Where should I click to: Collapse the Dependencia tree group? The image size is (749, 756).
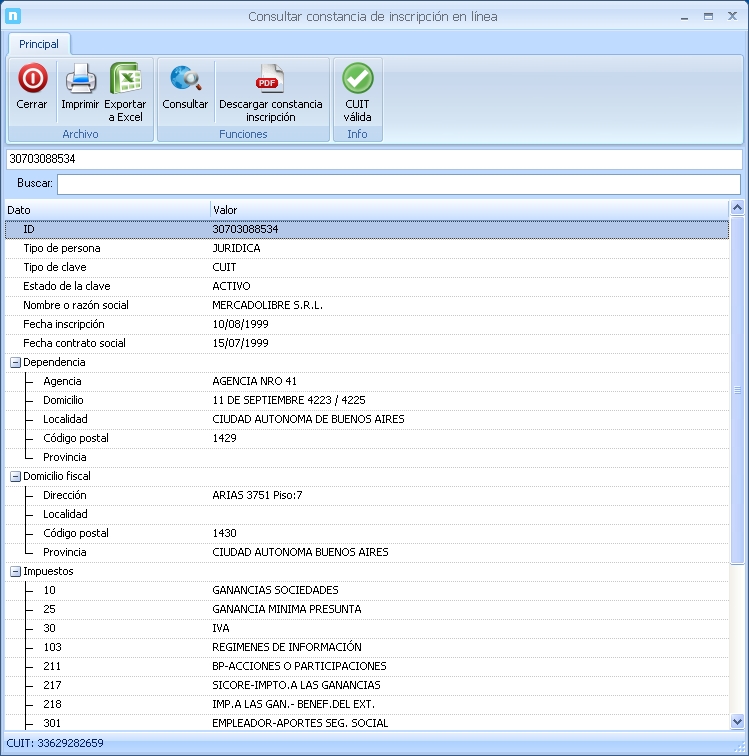coord(15,362)
